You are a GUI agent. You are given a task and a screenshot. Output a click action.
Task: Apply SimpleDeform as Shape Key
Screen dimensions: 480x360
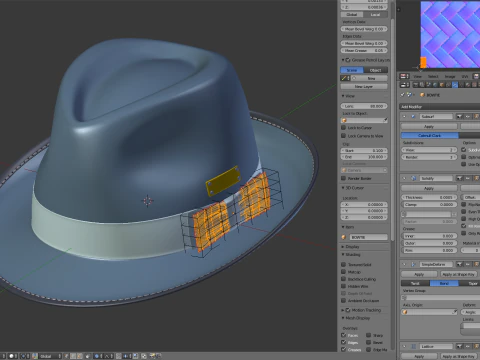[x=459, y=274]
